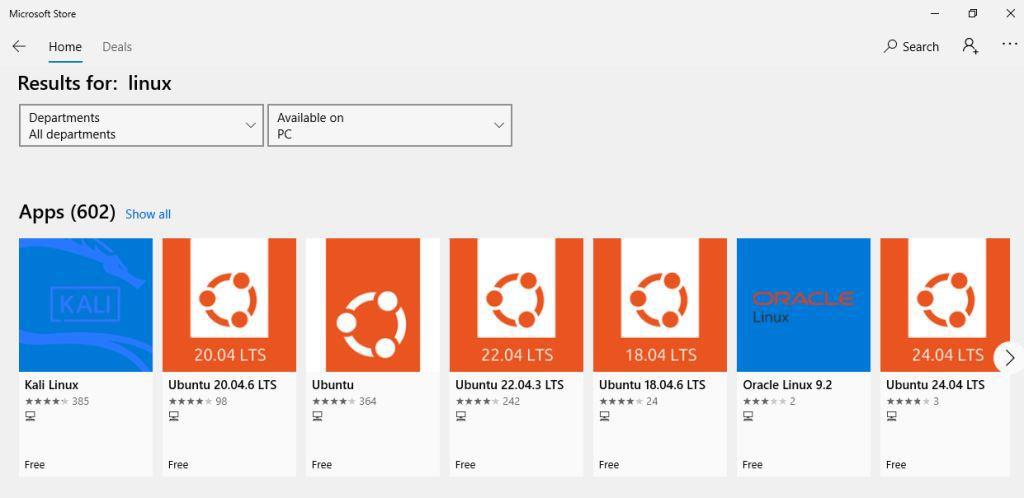This screenshot has width=1024, height=498.
Task: Click the PC device icon under Ubuntu 364 ratings
Action: coord(317,416)
